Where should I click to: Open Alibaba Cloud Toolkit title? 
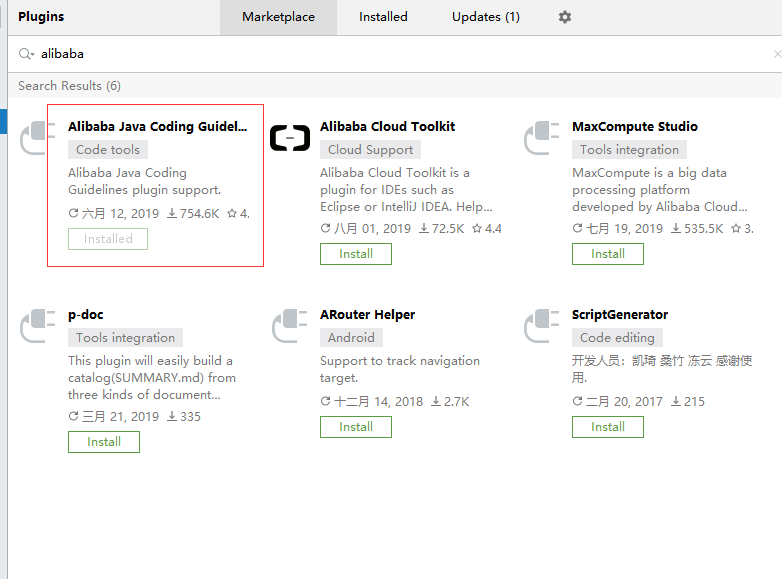tap(388, 127)
